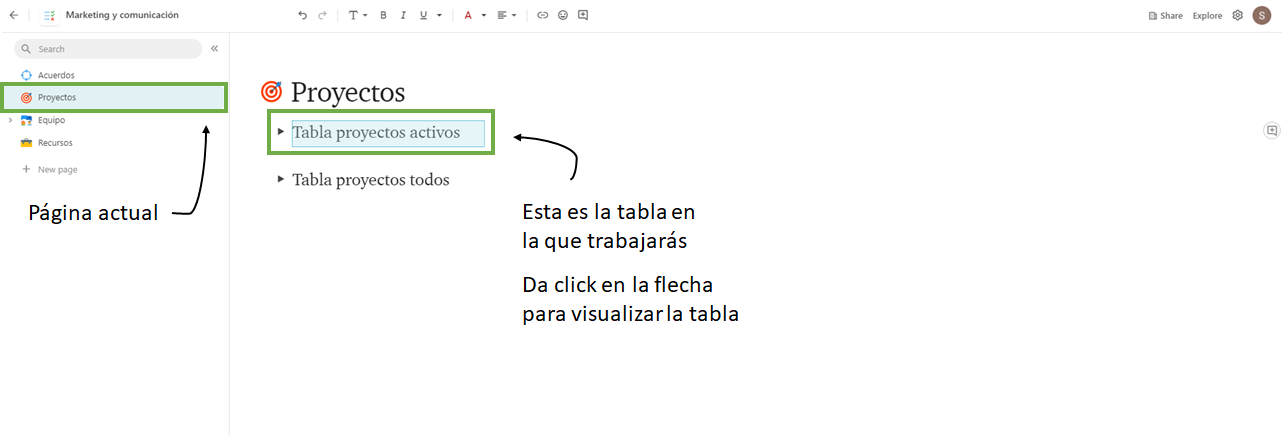
Task: Click the Equipo page icon
Action: click(27, 120)
